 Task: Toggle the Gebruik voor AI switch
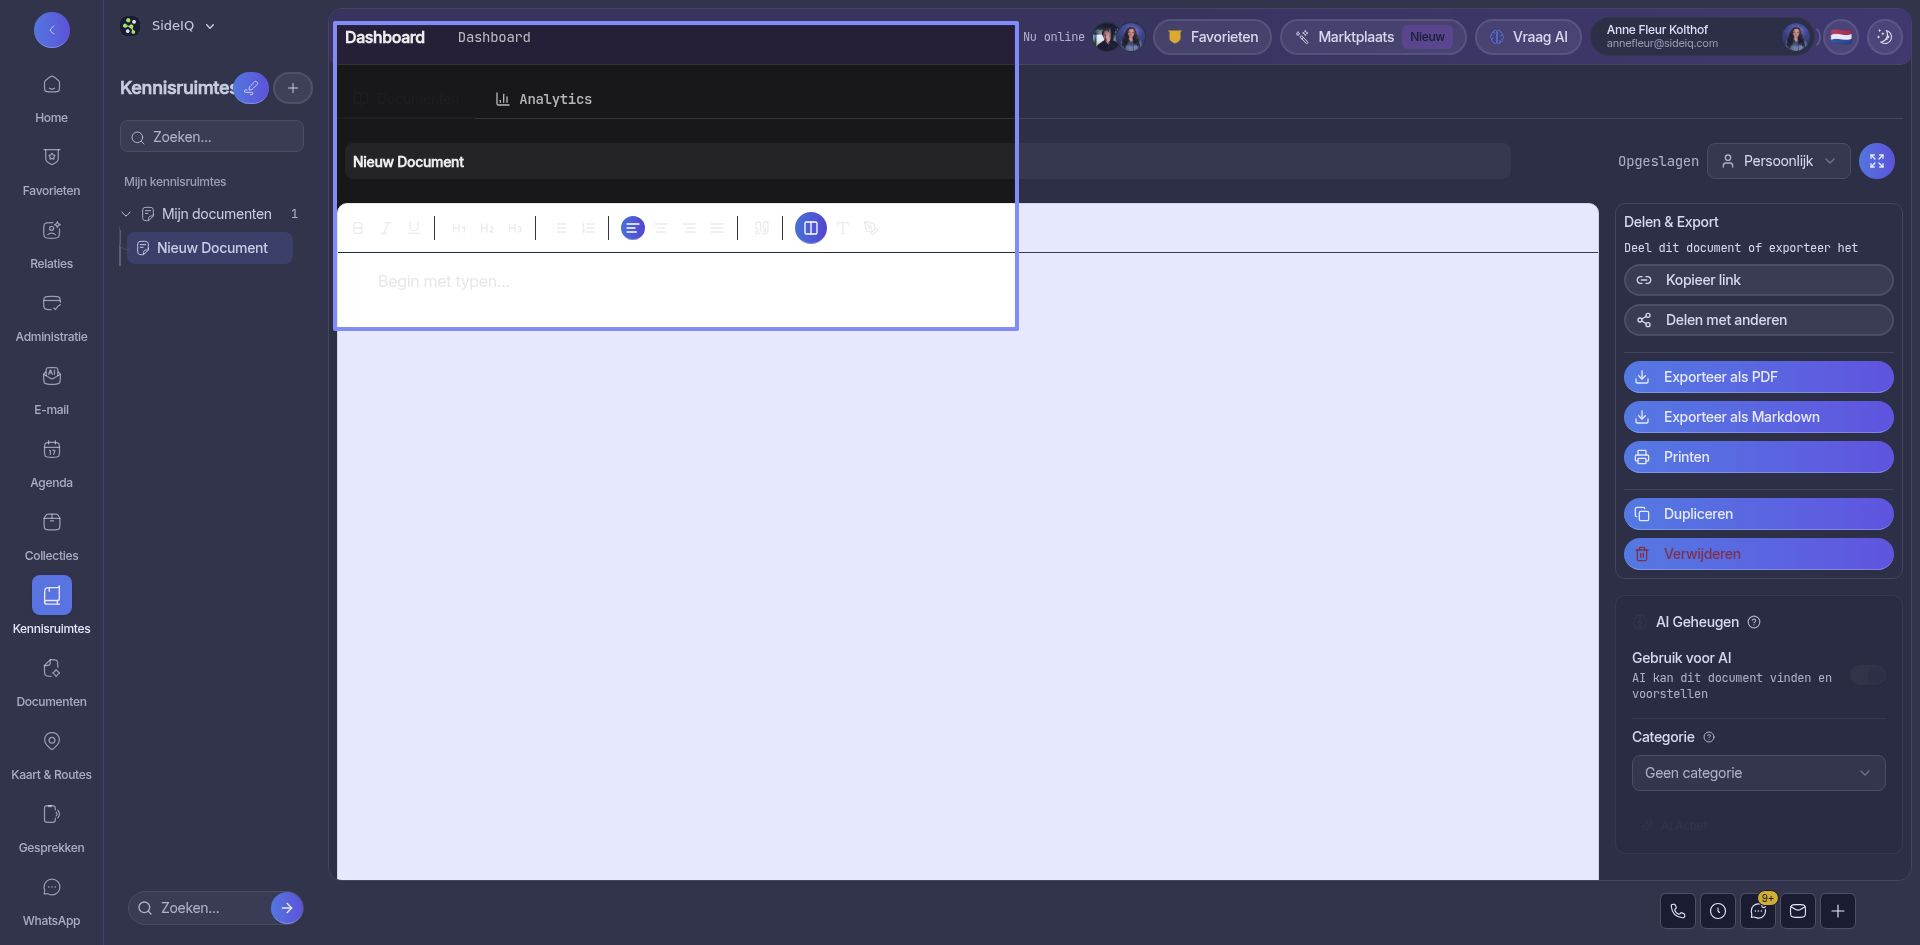tap(1867, 675)
